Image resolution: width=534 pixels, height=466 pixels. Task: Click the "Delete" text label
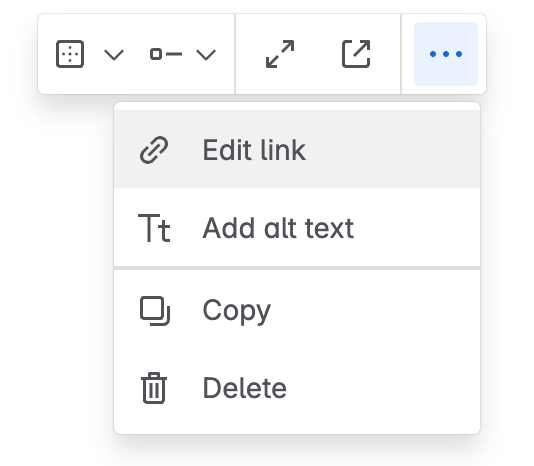tap(245, 388)
